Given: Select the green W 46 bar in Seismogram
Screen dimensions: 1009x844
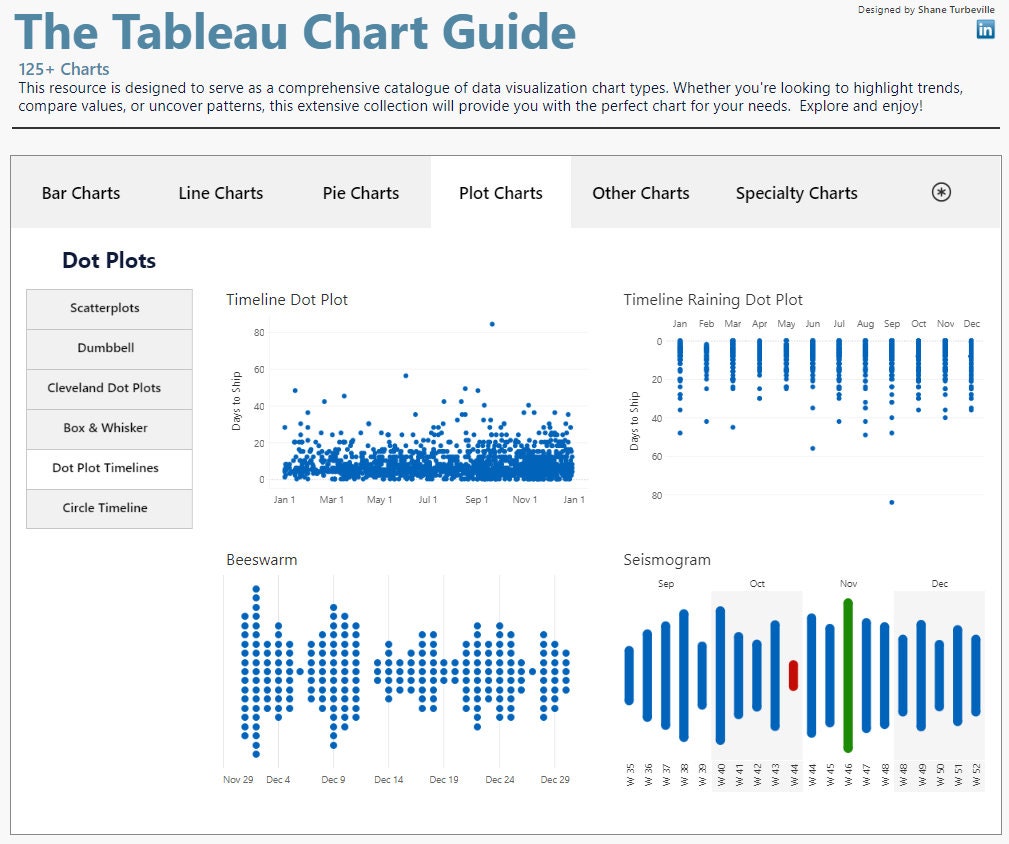Looking at the screenshot, I should pos(848,672).
